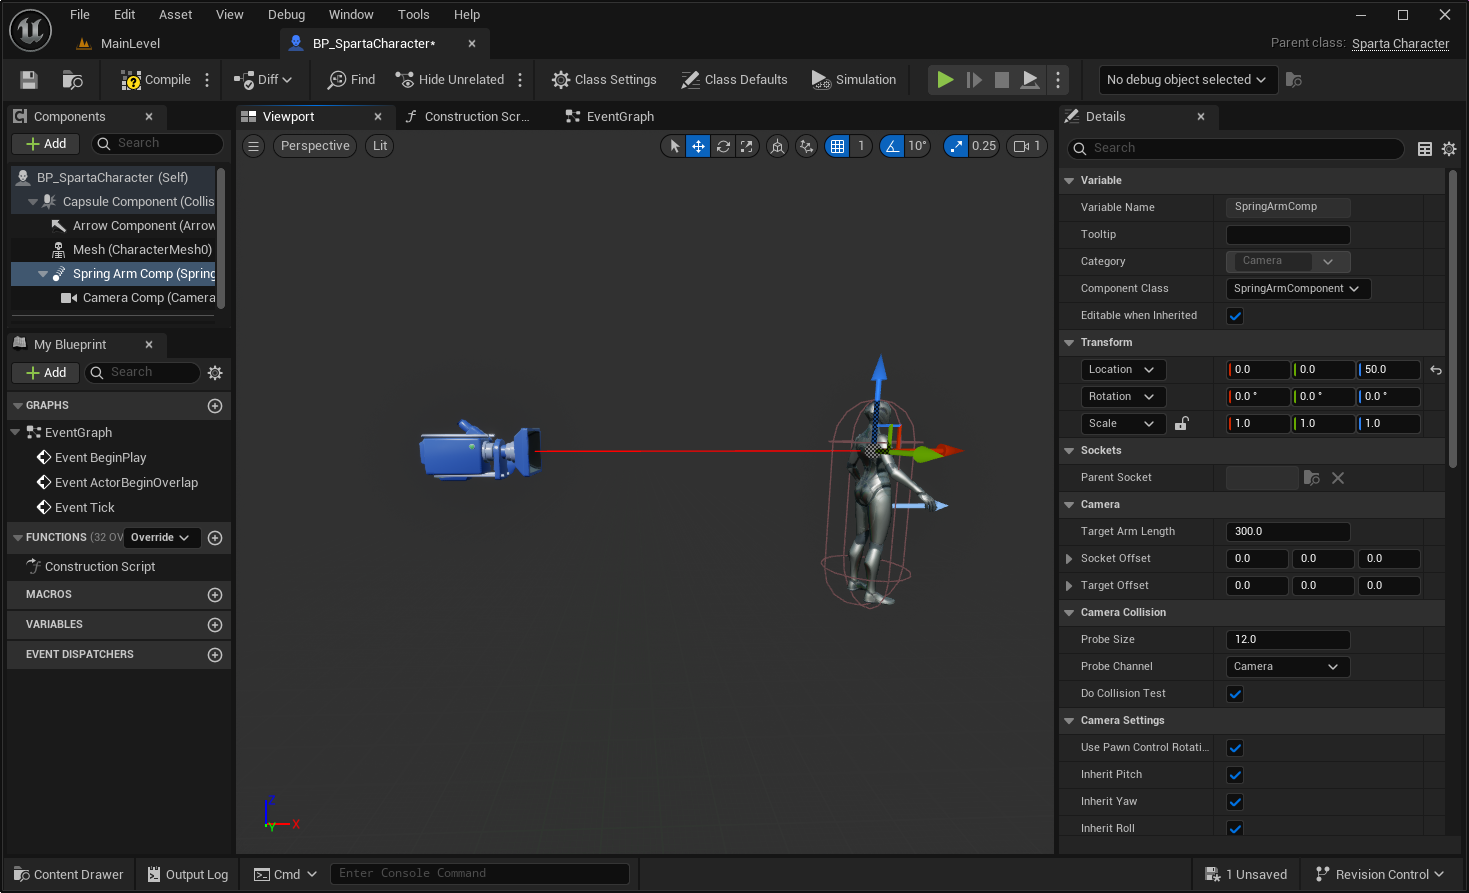Viewport: 1469px width, 893px height.
Task: Reset Location to default arrow
Action: pyautogui.click(x=1436, y=370)
